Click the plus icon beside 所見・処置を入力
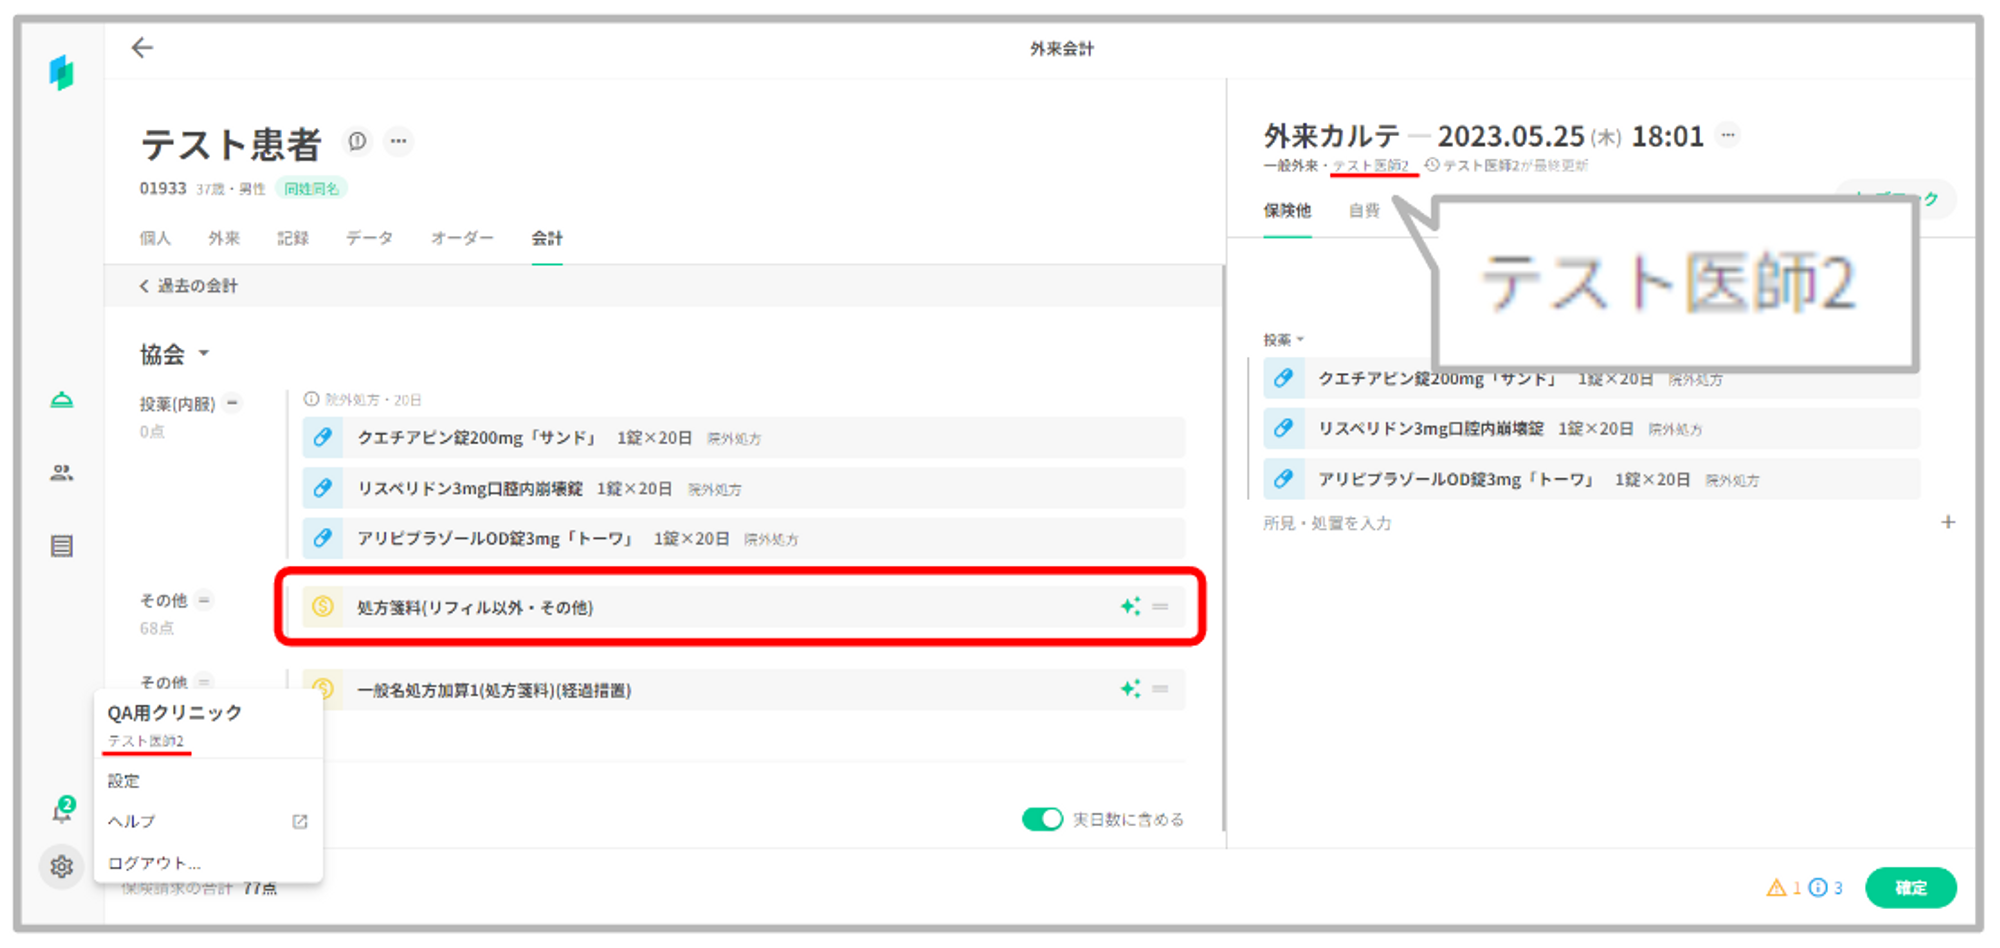2000x948 pixels. [1948, 522]
